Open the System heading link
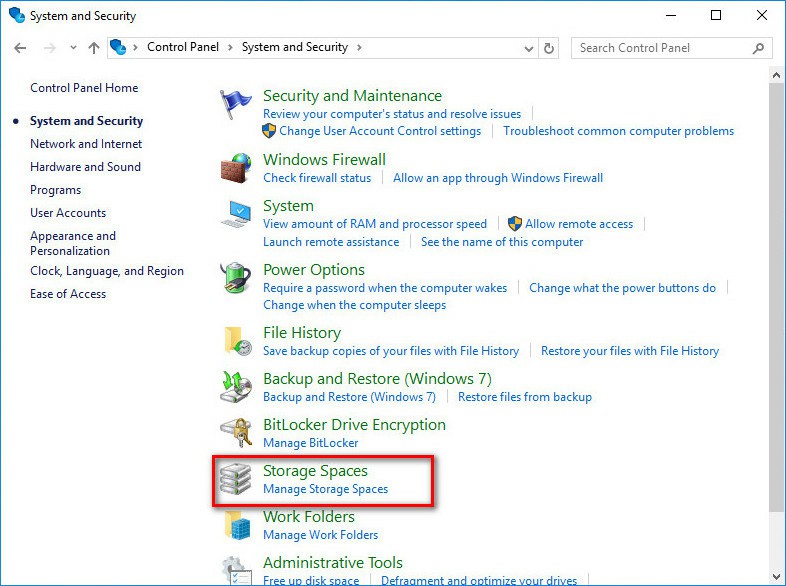This screenshot has width=786, height=586. [288, 206]
